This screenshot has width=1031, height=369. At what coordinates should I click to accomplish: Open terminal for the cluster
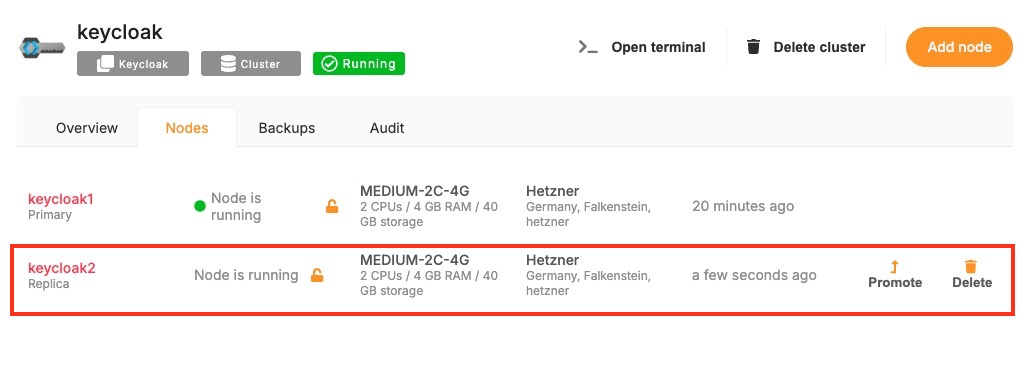click(x=642, y=47)
